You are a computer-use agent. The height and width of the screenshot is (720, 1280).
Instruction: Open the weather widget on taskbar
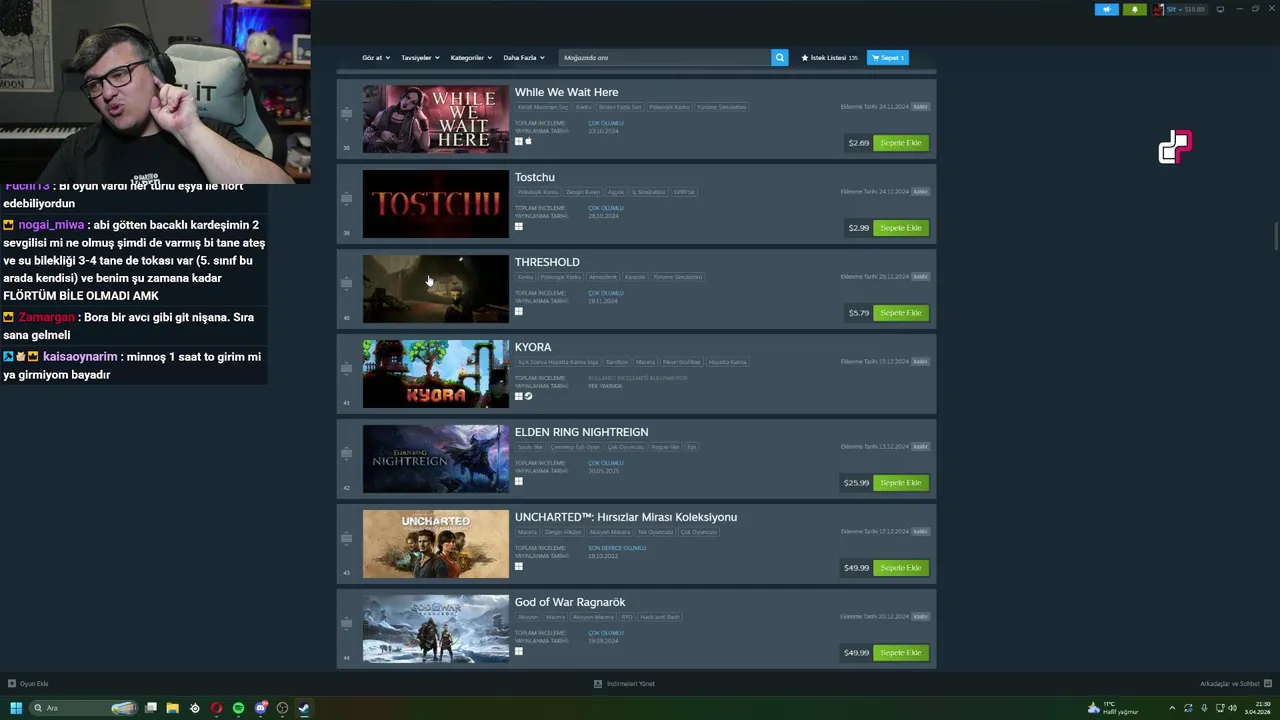1112,708
